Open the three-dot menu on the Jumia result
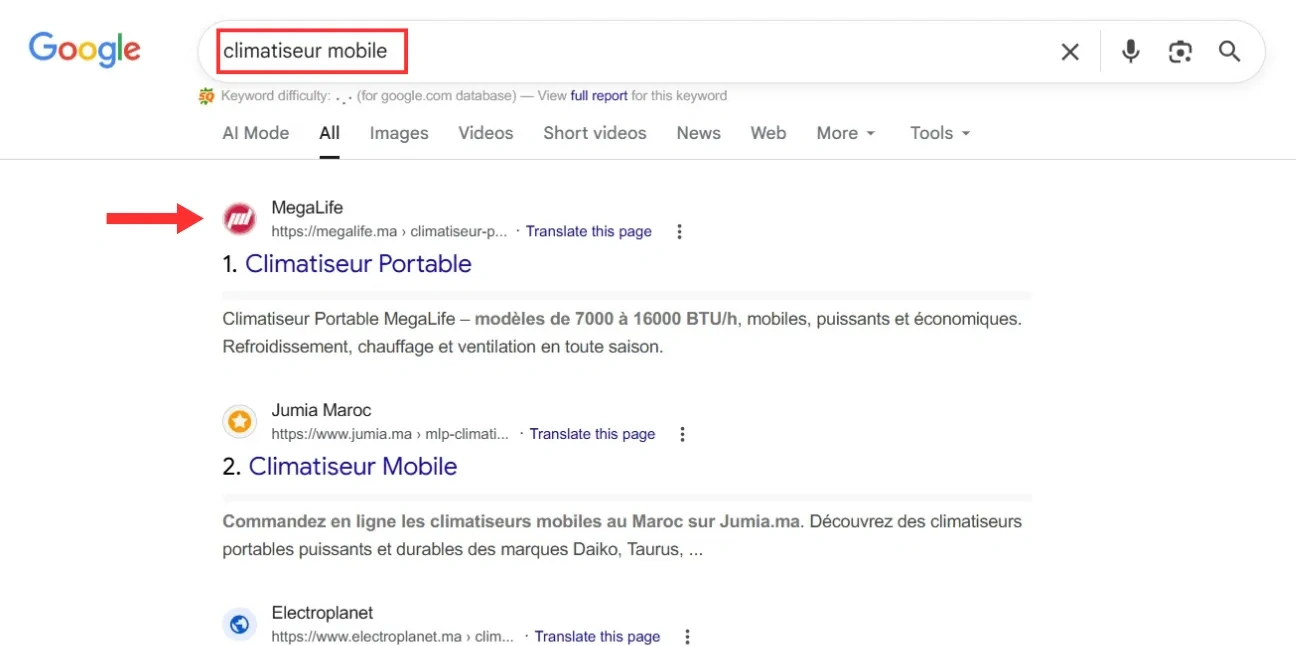 [683, 434]
